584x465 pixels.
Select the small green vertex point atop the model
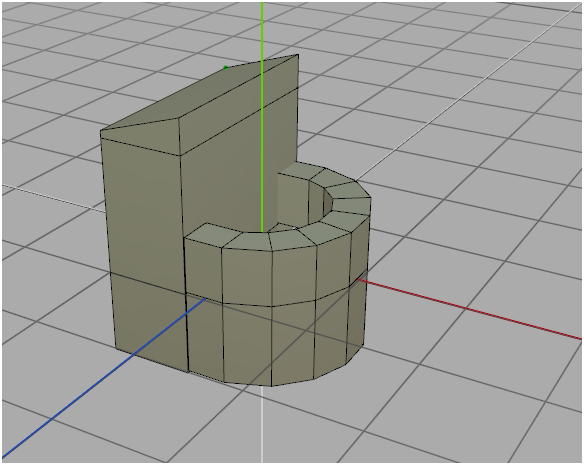(226, 68)
